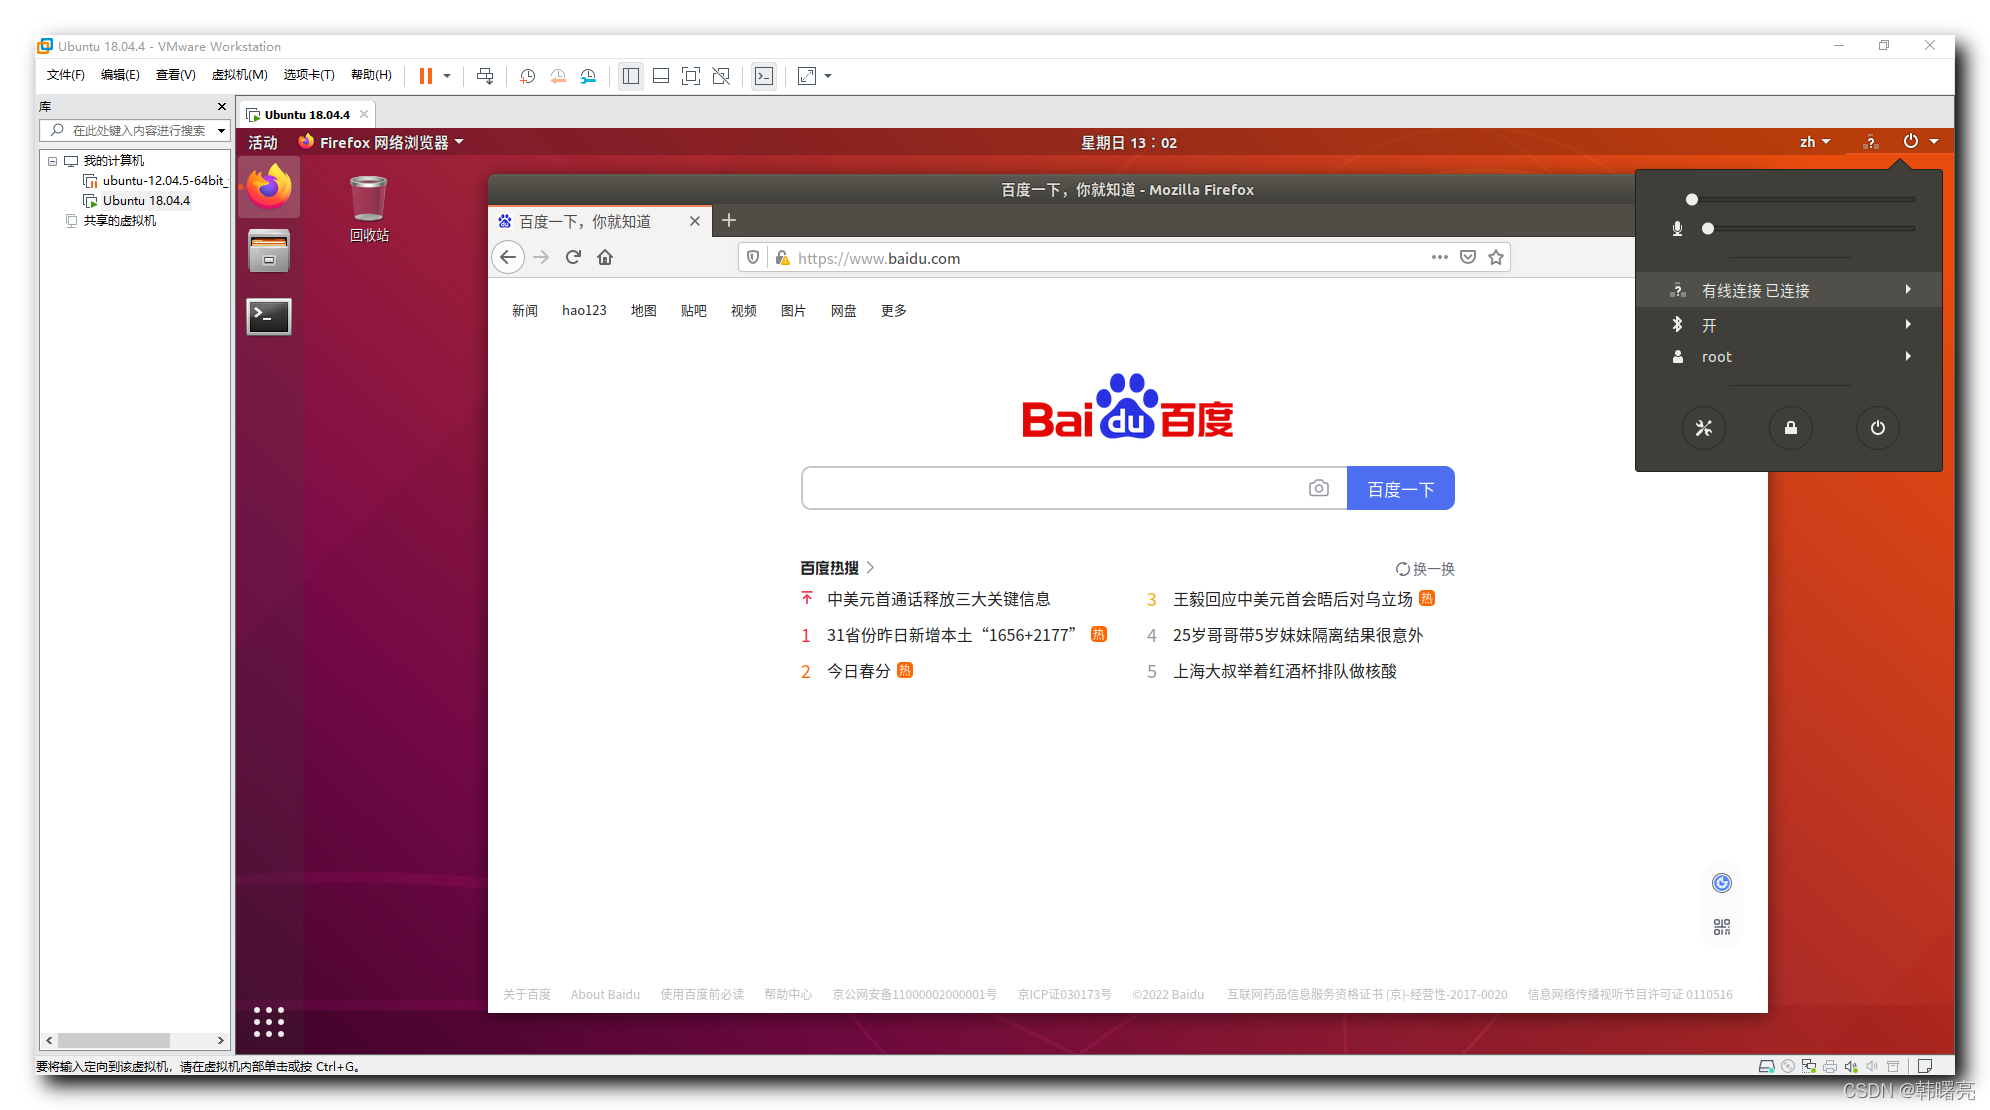
Task: Open the Files manager icon in the dock
Action: [x=269, y=250]
